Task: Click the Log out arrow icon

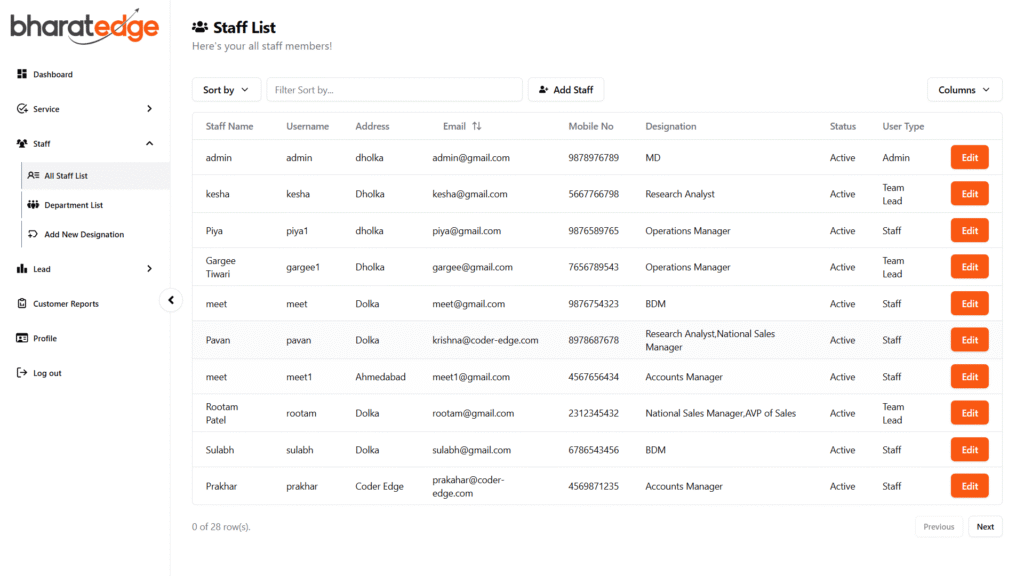Action: click(x=22, y=373)
